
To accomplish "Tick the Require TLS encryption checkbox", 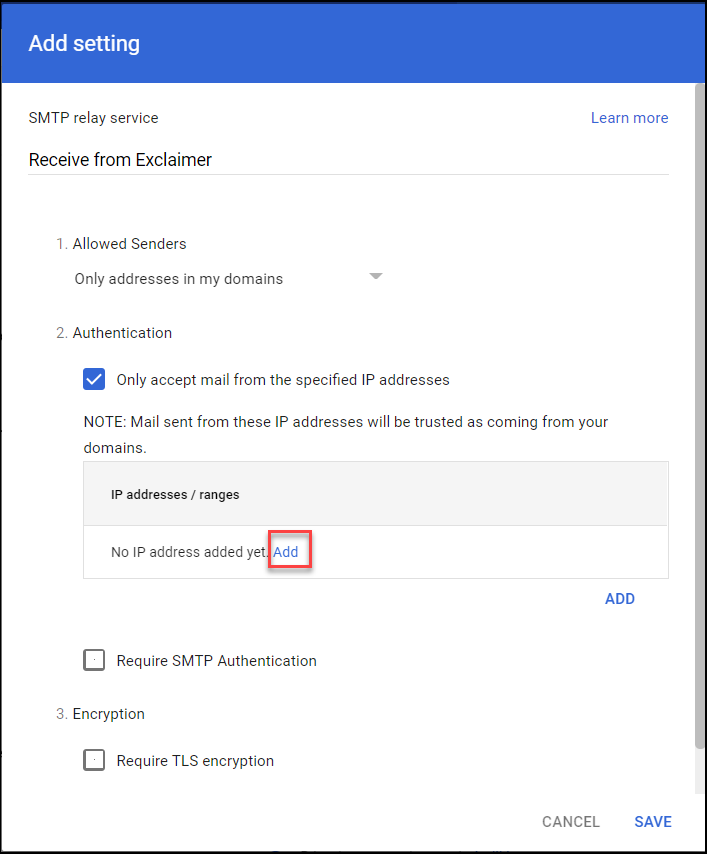I will click(x=94, y=760).
